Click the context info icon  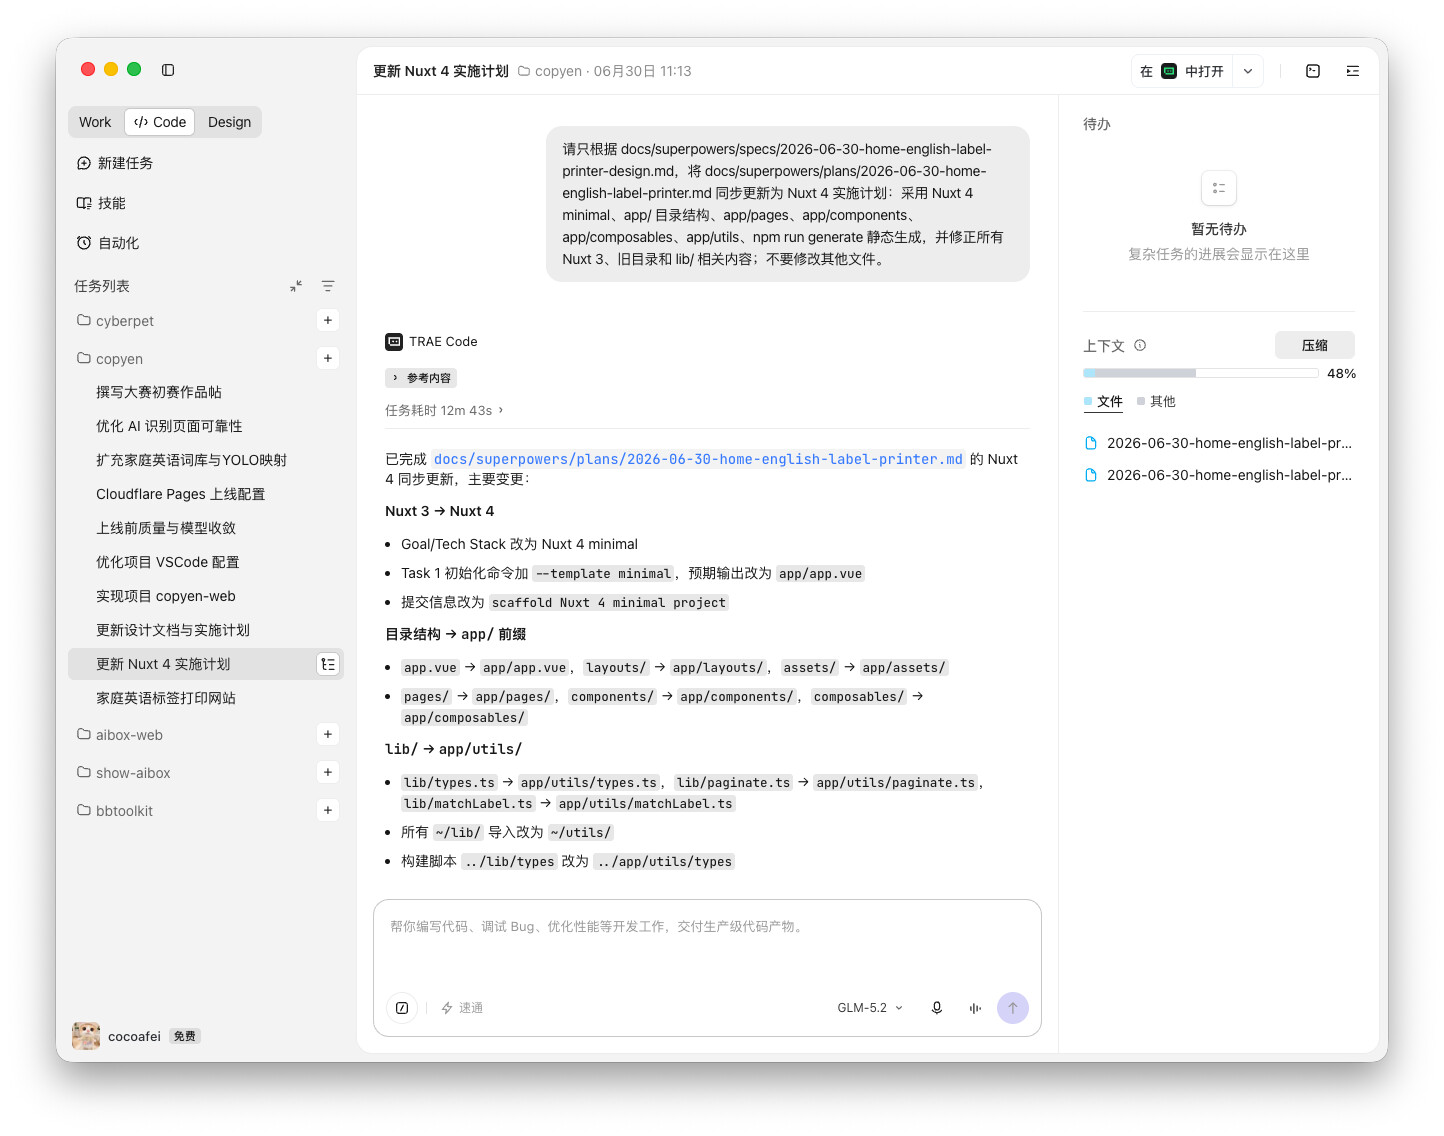click(1140, 346)
